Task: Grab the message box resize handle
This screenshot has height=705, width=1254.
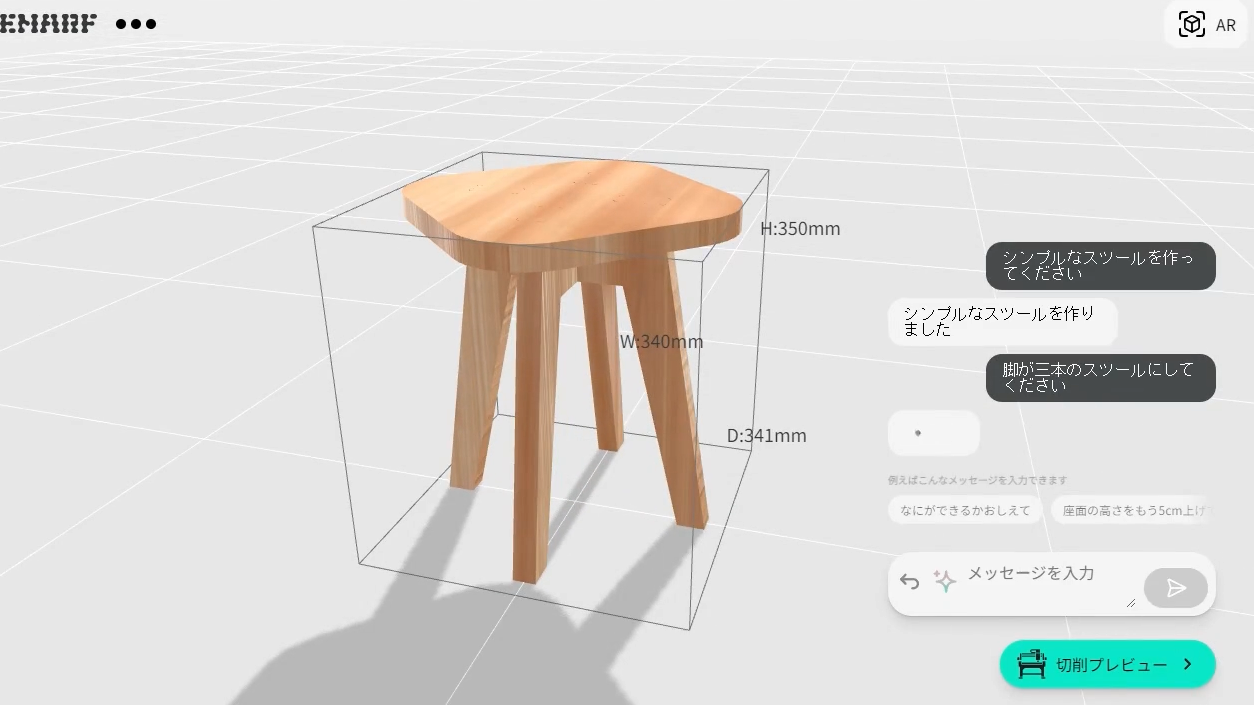Action: [1131, 602]
